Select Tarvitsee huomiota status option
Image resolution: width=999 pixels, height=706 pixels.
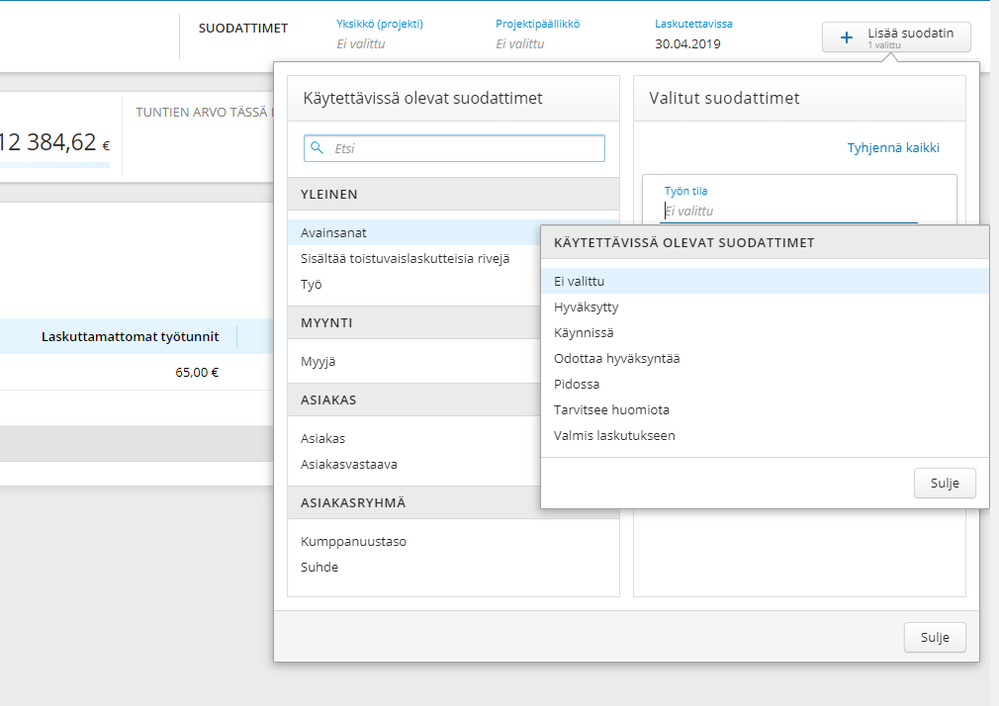(x=765, y=410)
